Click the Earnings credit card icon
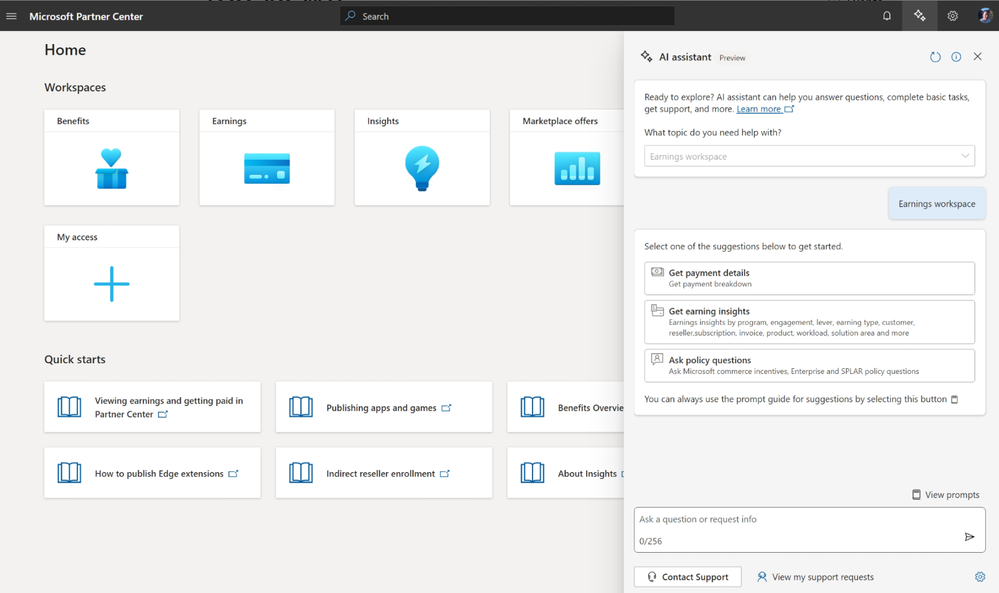This screenshot has height=593, width=999. tap(267, 169)
